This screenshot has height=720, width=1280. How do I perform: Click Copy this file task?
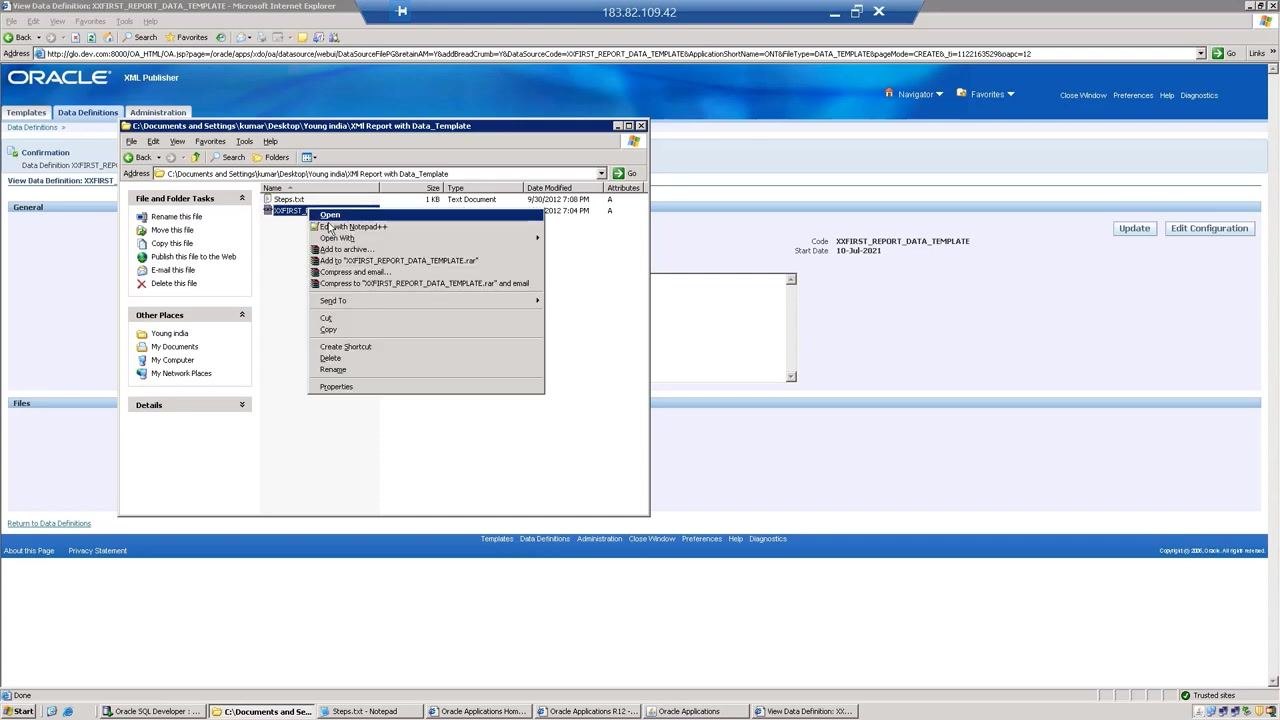click(172, 243)
